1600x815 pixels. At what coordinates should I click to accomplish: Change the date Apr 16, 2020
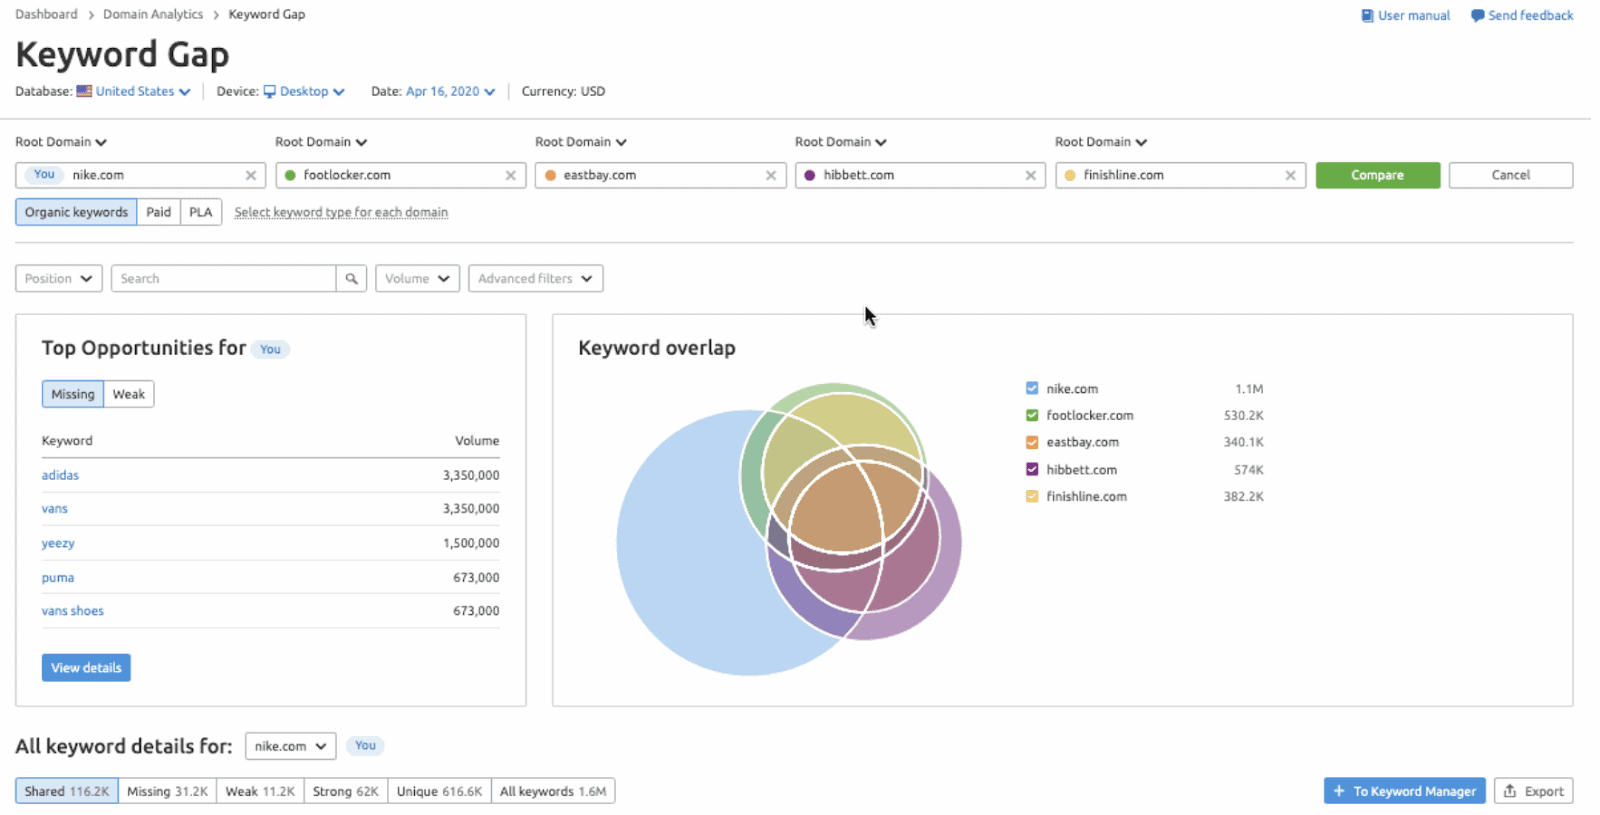(x=450, y=91)
